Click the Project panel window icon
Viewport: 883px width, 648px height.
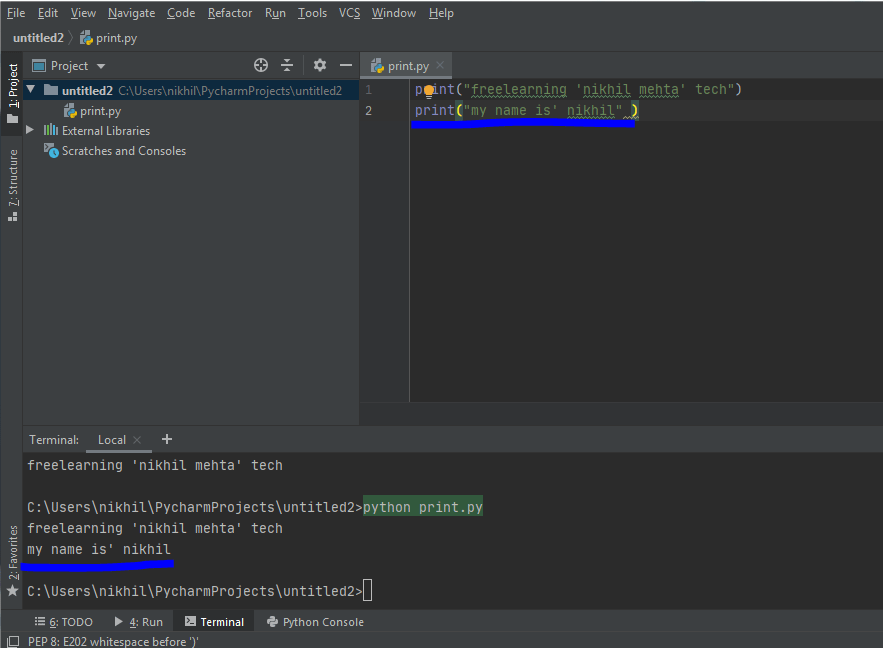click(x=39, y=66)
